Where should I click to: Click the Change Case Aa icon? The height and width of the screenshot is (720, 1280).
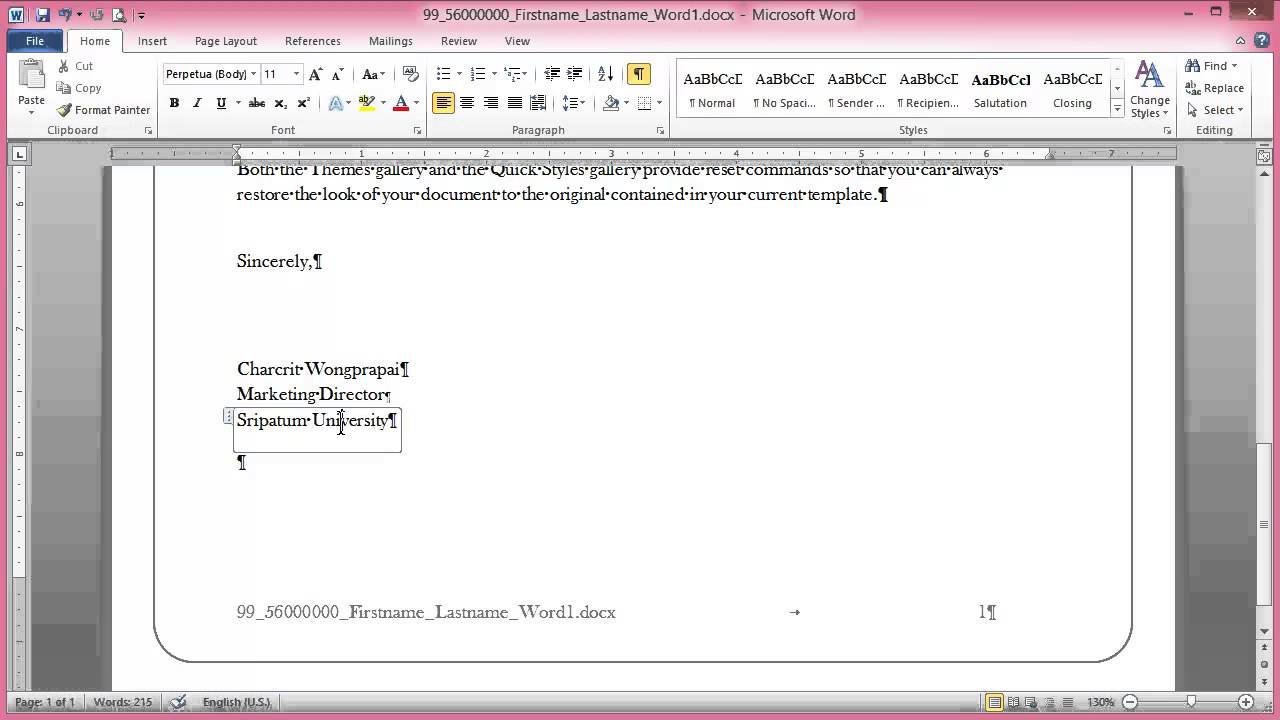pos(372,74)
